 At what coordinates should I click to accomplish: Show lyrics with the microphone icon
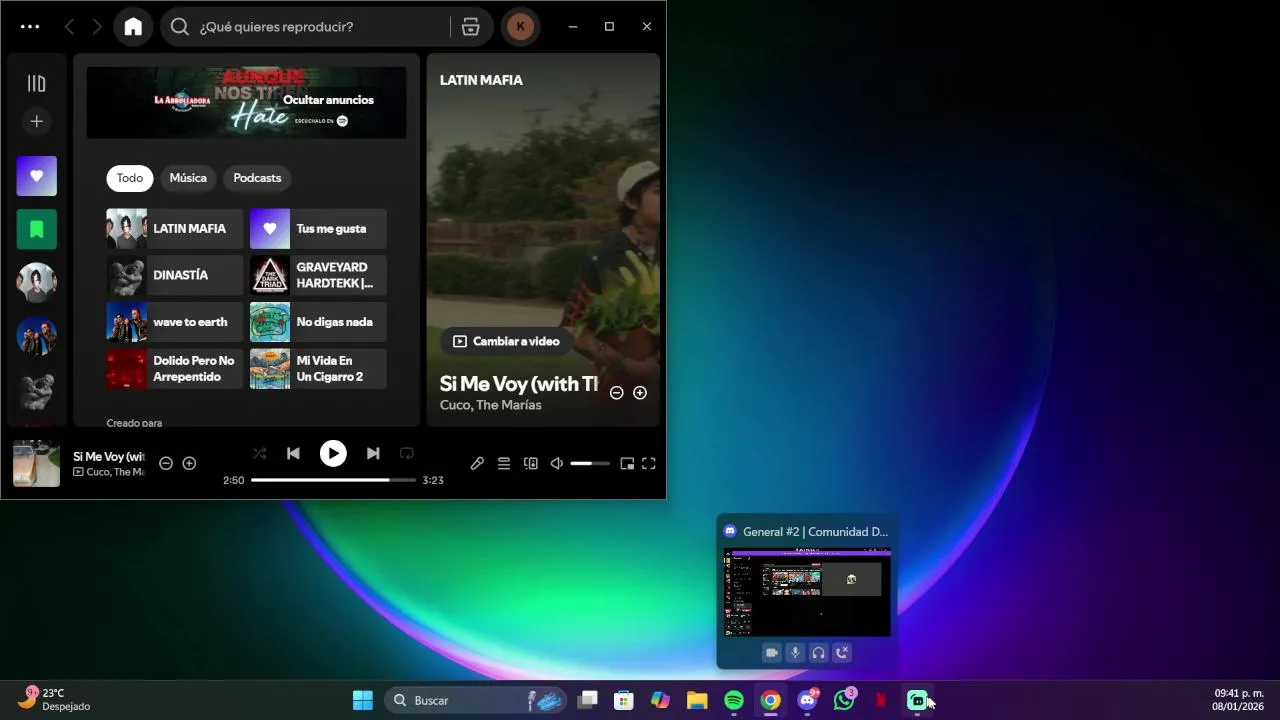coord(477,463)
